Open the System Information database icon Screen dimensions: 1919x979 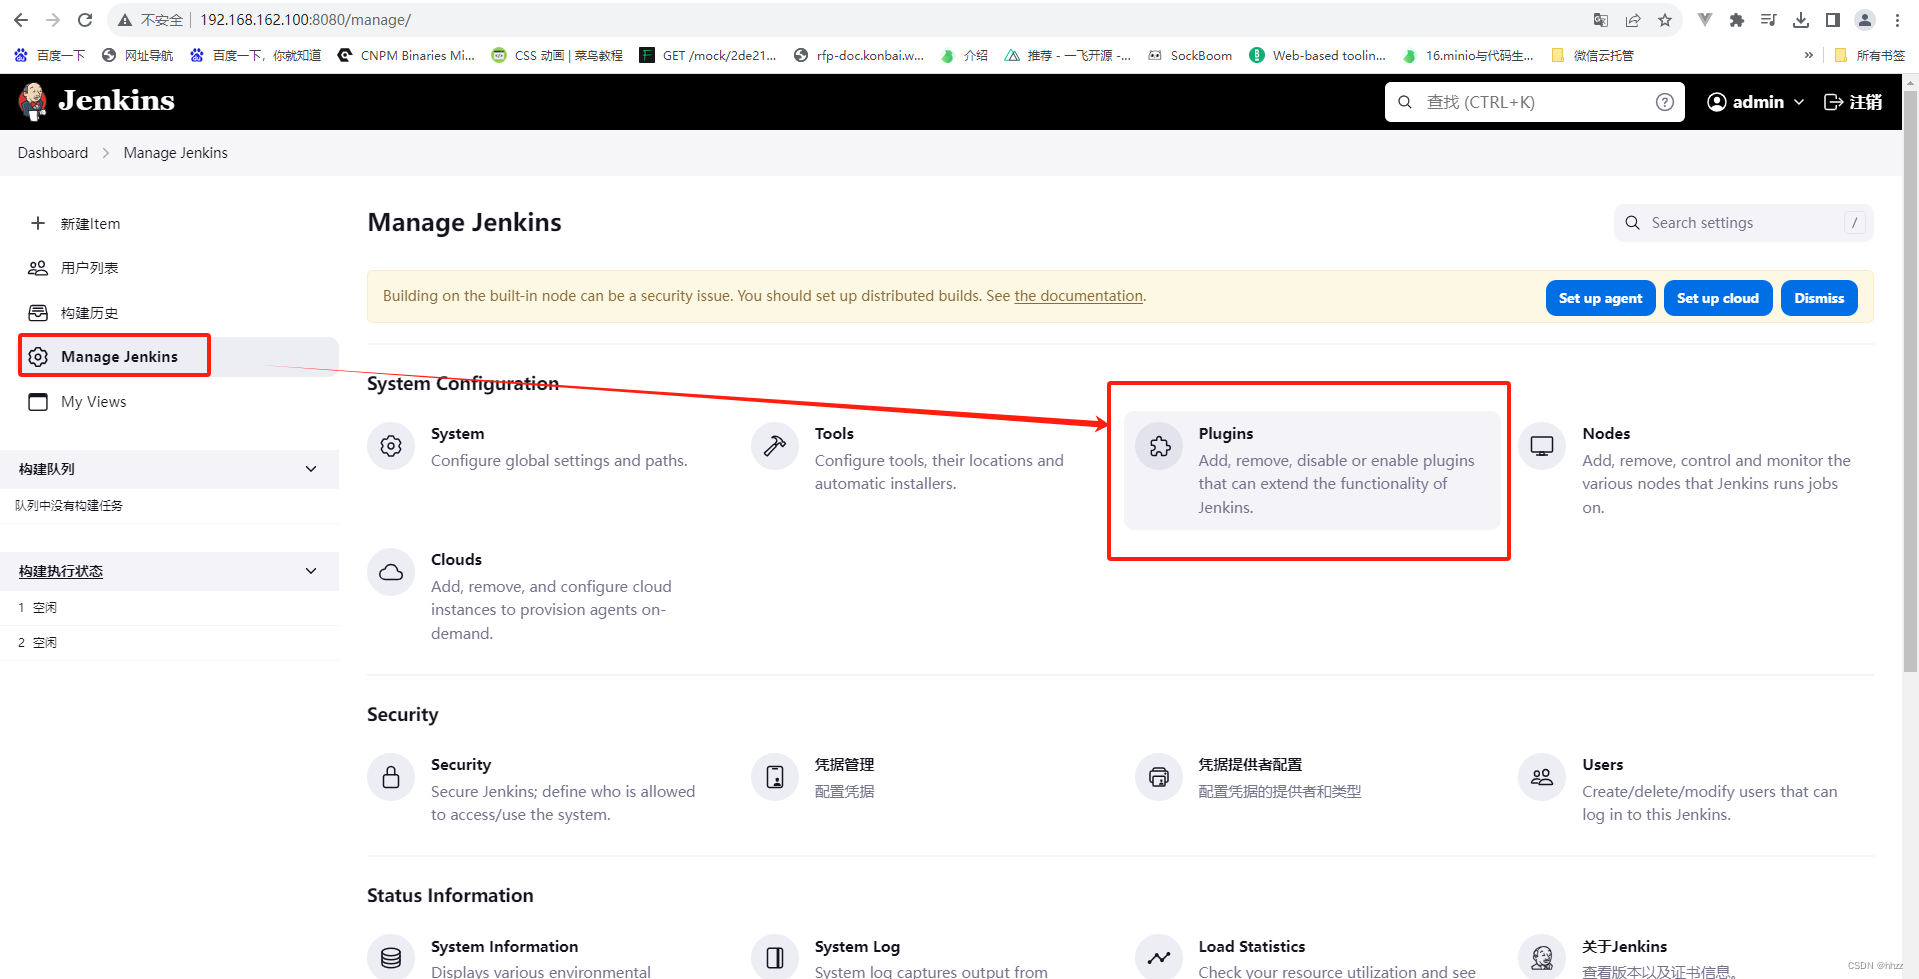pyautogui.click(x=391, y=958)
